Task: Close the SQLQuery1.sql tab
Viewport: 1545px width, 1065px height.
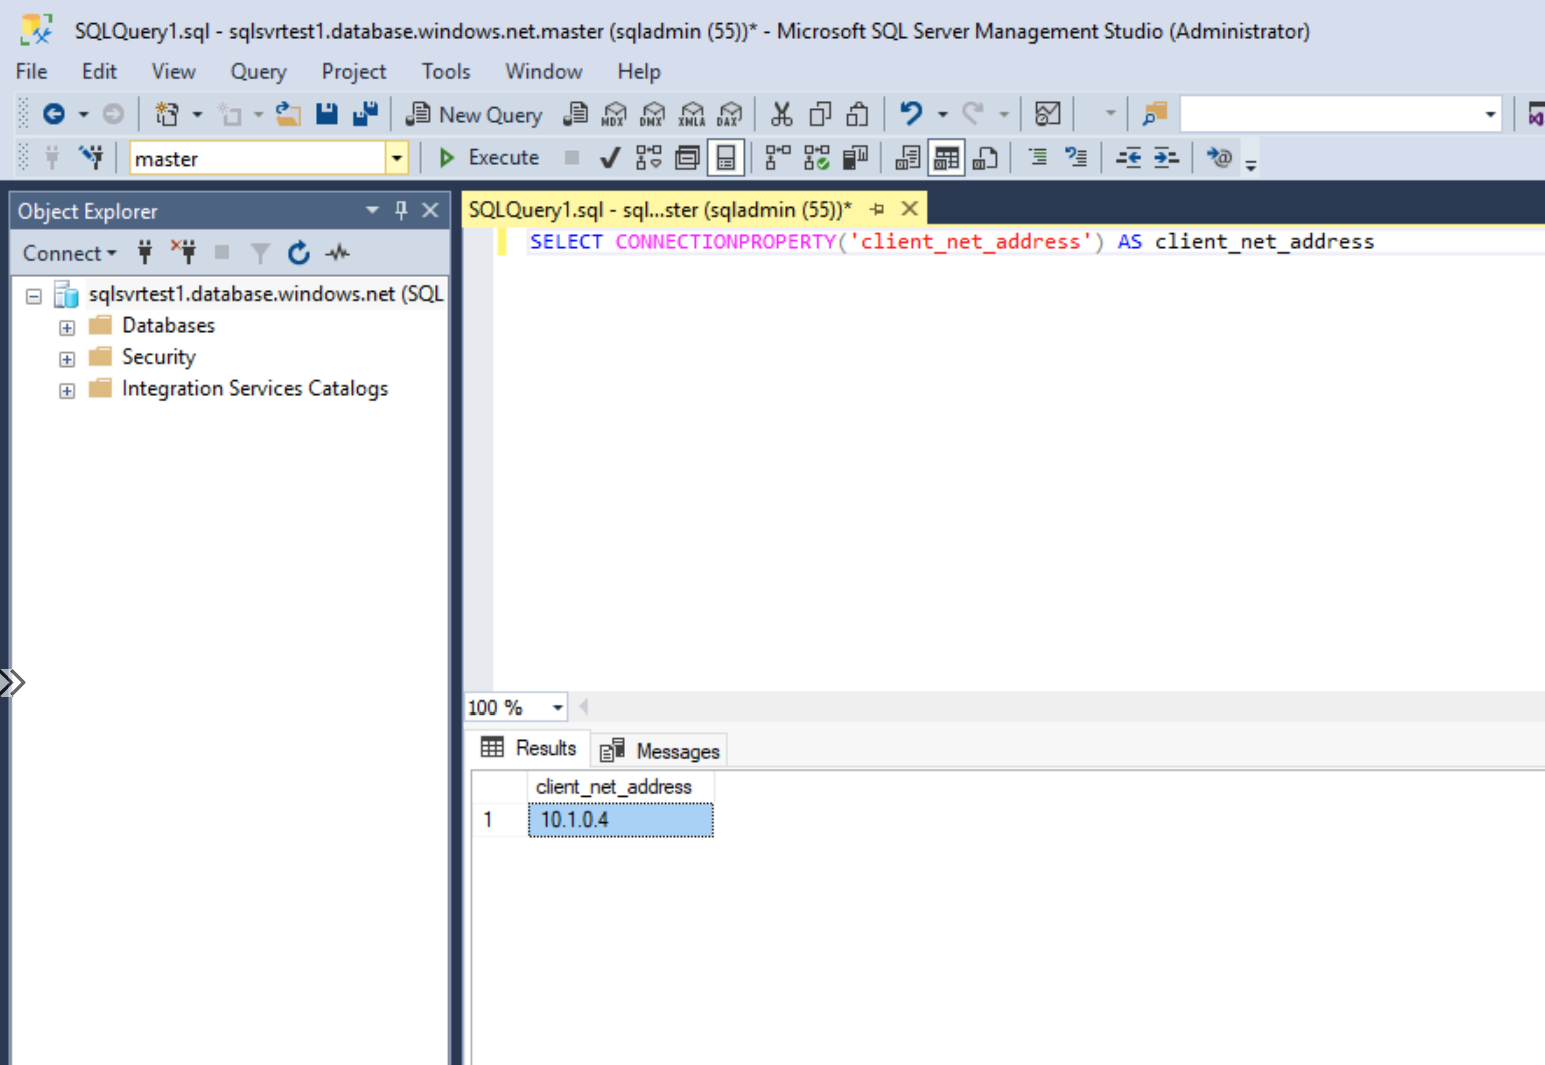Action: click(x=909, y=209)
